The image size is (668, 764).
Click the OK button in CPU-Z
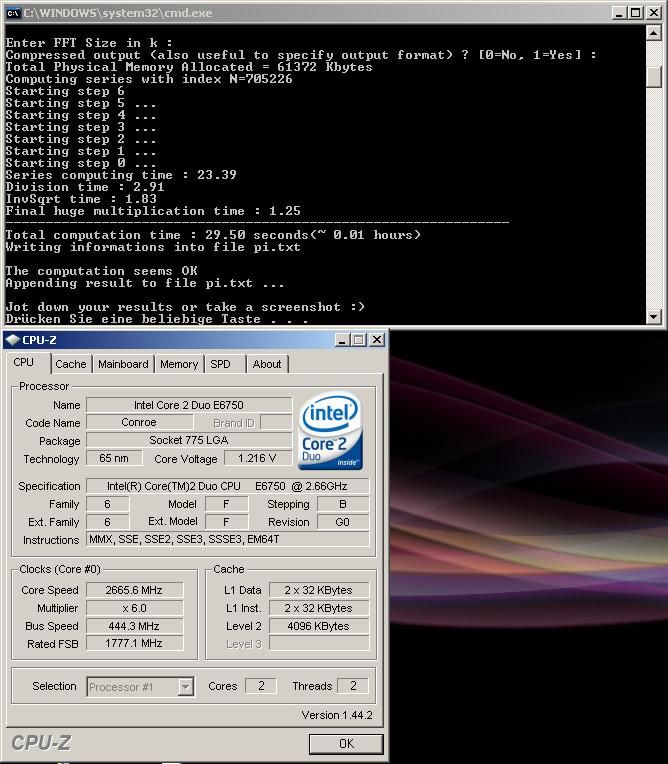(x=346, y=744)
